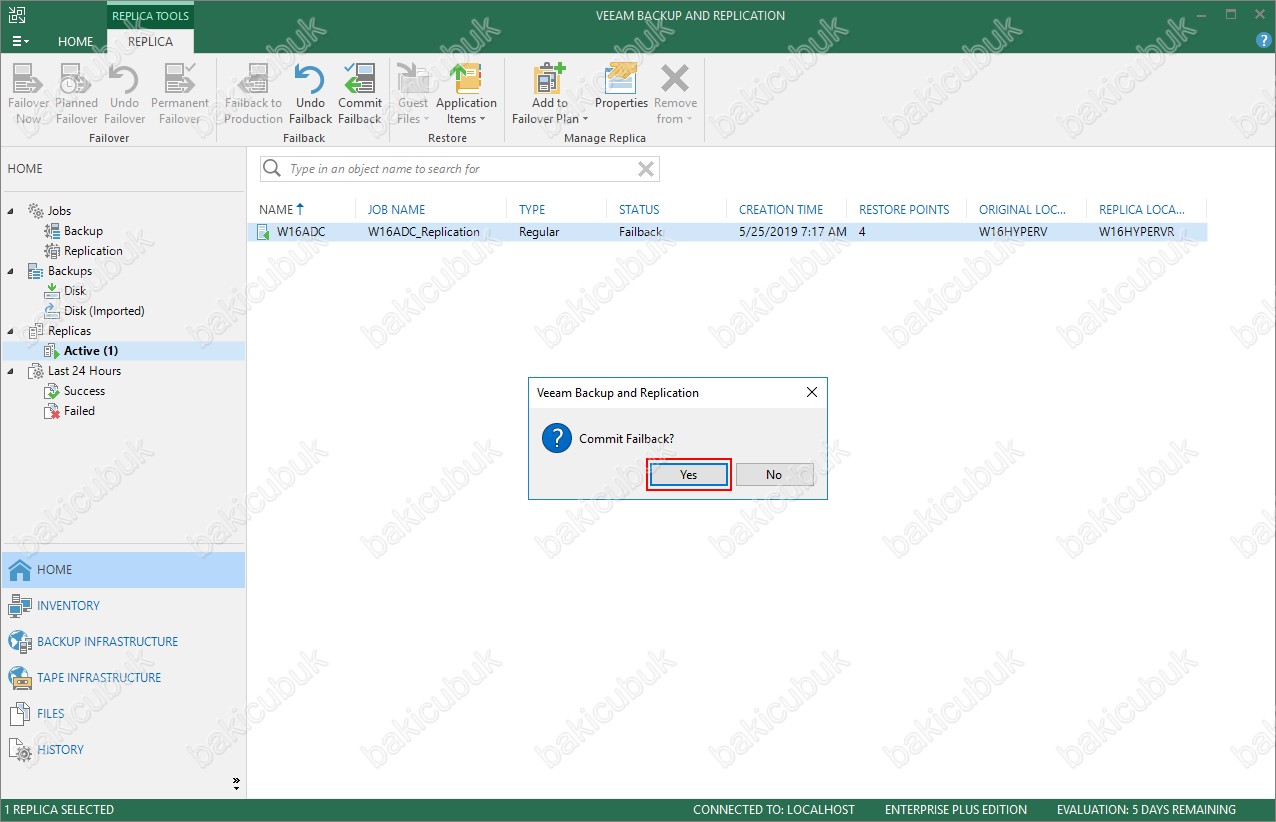Viewport: 1276px width, 822px height.
Task: Switch to the HOME ribbon tab
Action: tap(75, 41)
